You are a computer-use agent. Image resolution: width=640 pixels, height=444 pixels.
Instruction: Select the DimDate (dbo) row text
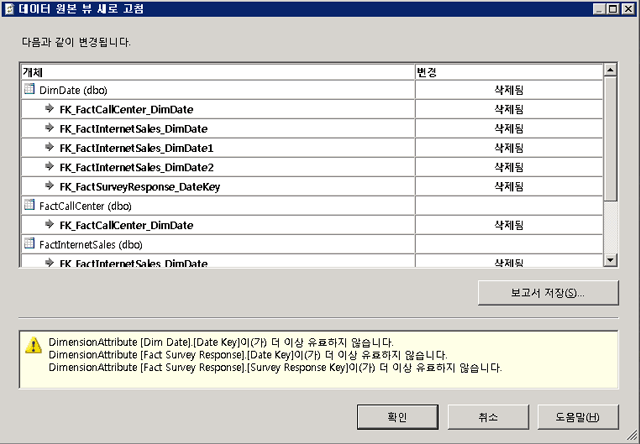[x=73, y=90]
